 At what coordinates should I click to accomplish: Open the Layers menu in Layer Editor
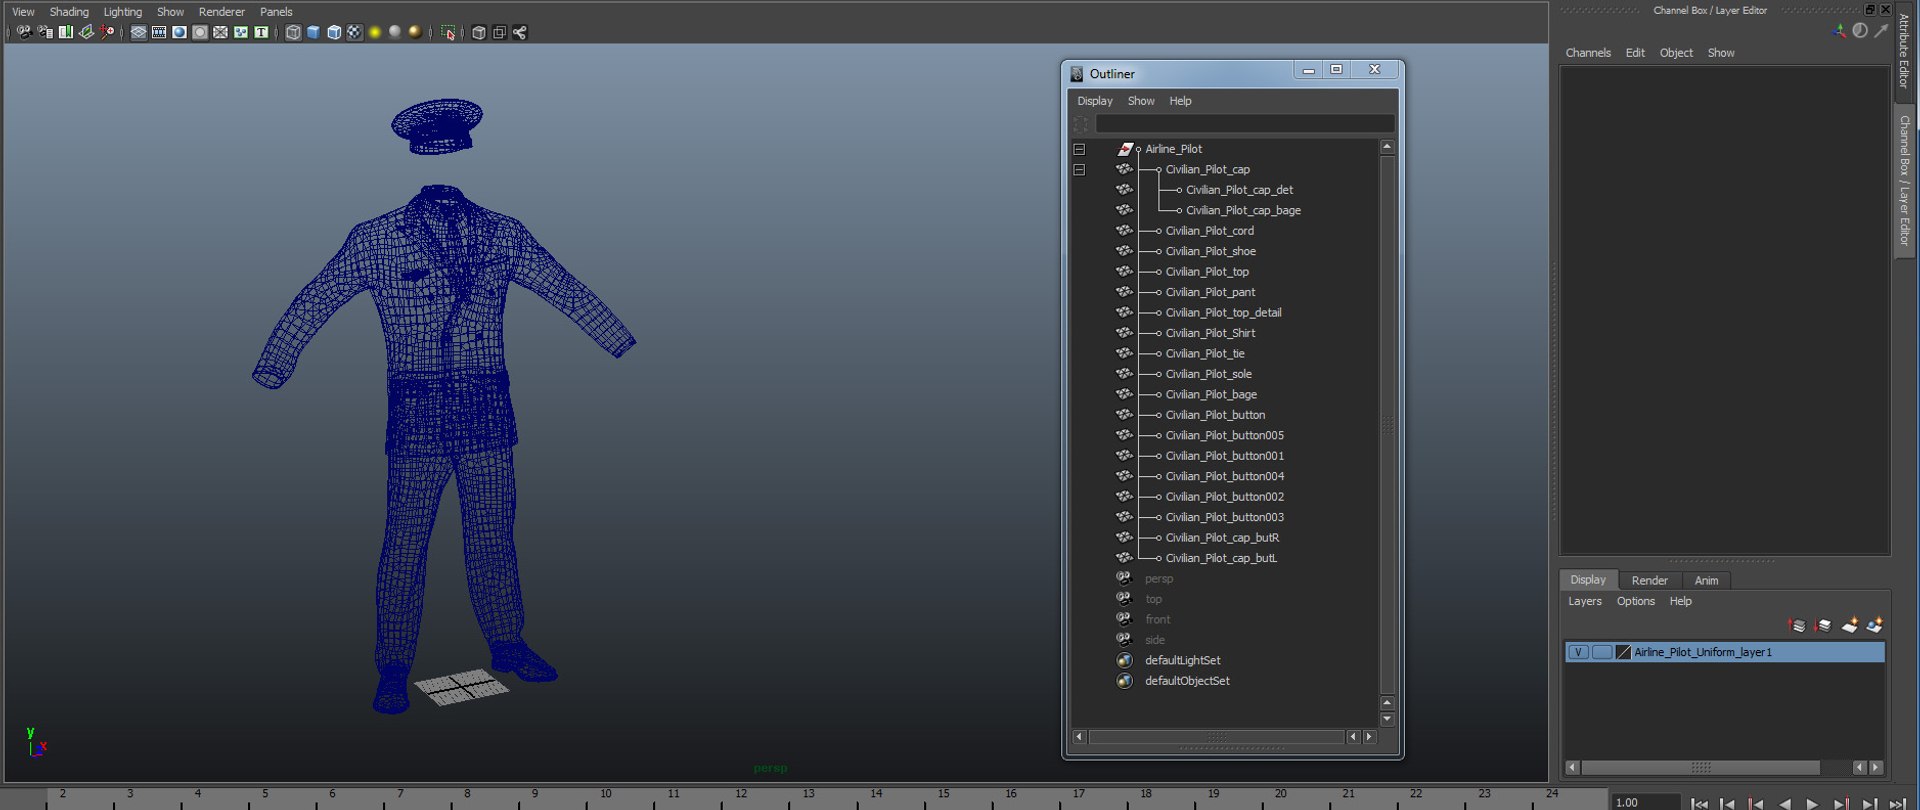pyautogui.click(x=1584, y=602)
